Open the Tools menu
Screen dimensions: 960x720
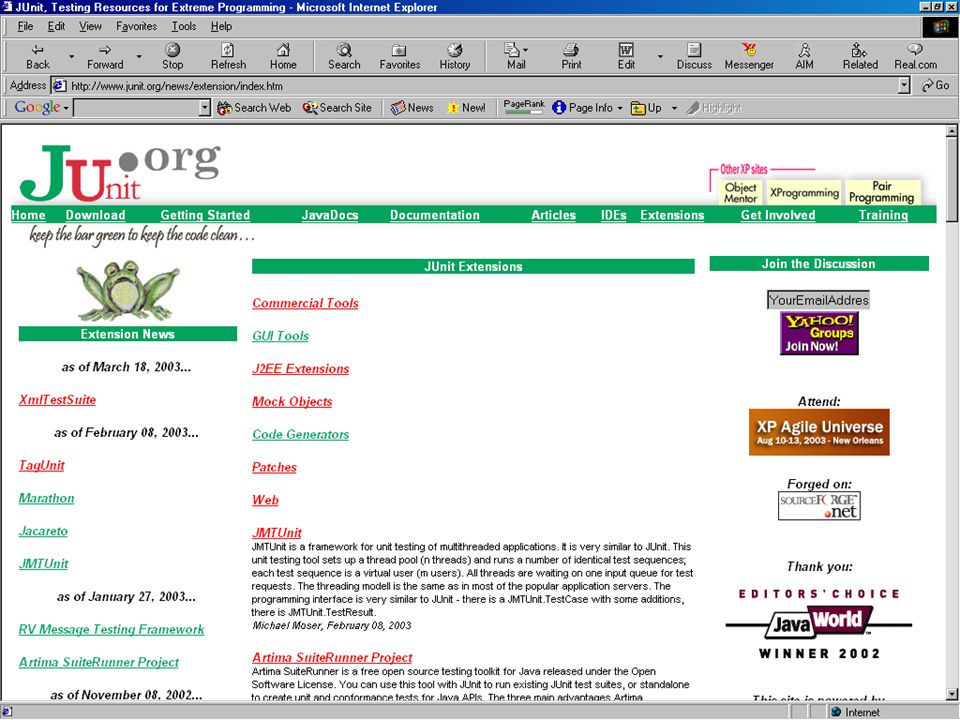[x=184, y=26]
